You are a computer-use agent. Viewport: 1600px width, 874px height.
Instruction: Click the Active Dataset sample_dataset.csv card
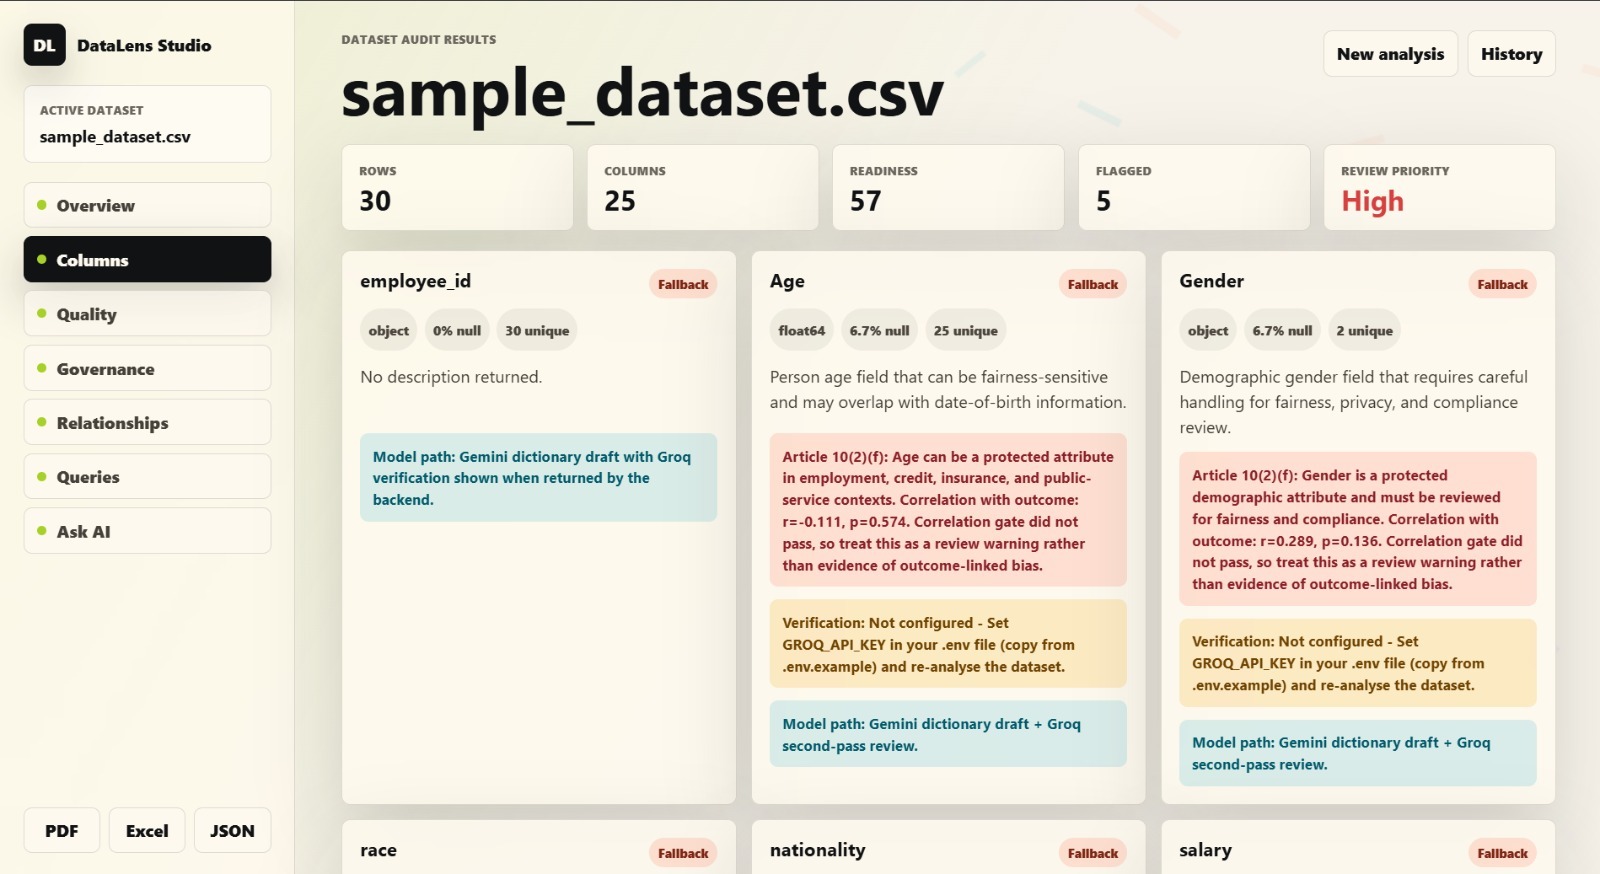point(147,124)
